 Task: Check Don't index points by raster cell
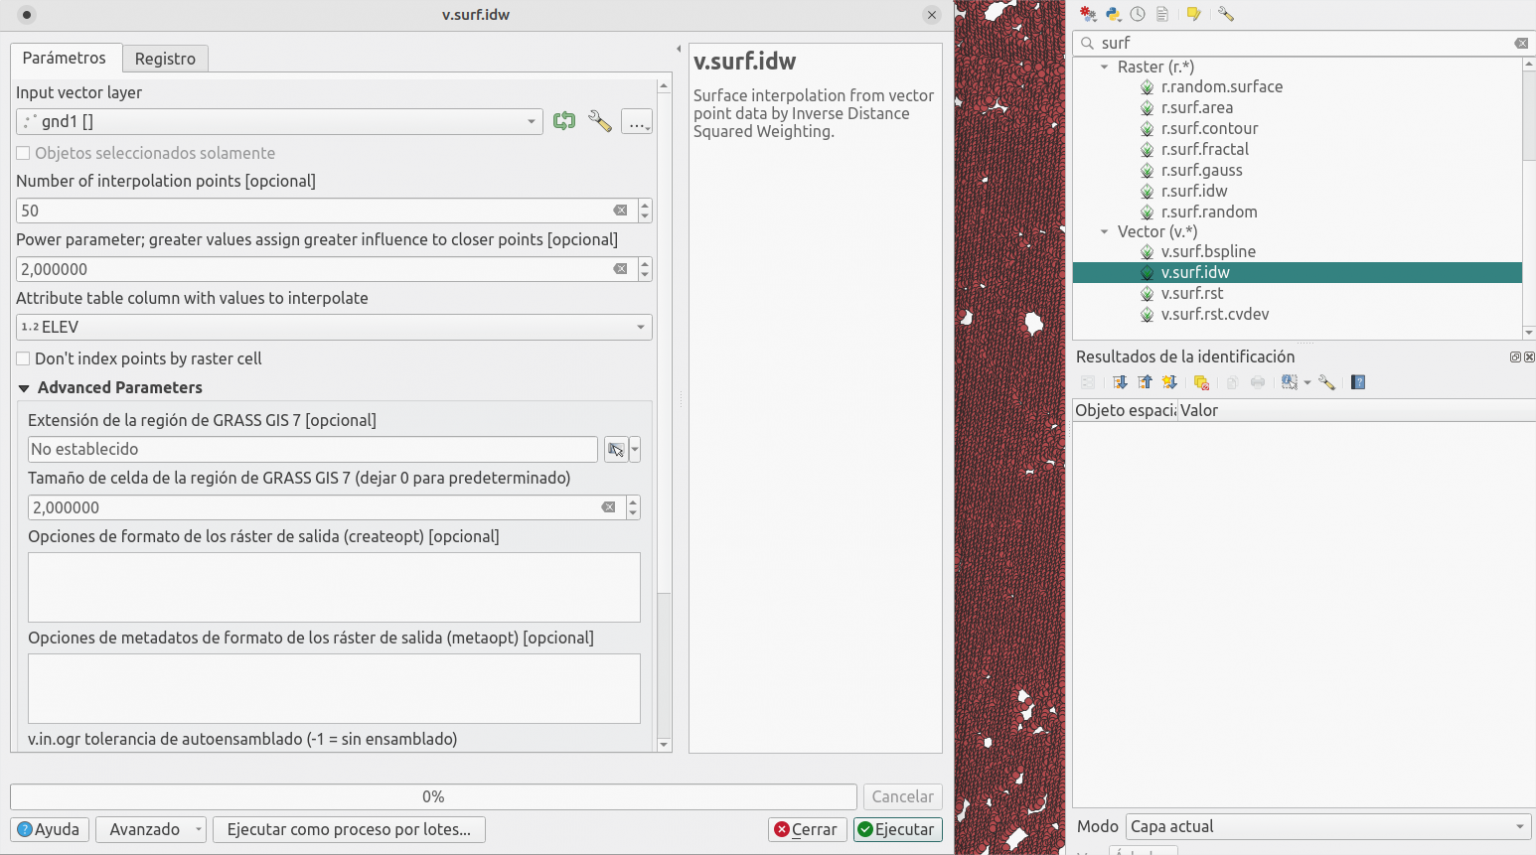(x=22, y=358)
